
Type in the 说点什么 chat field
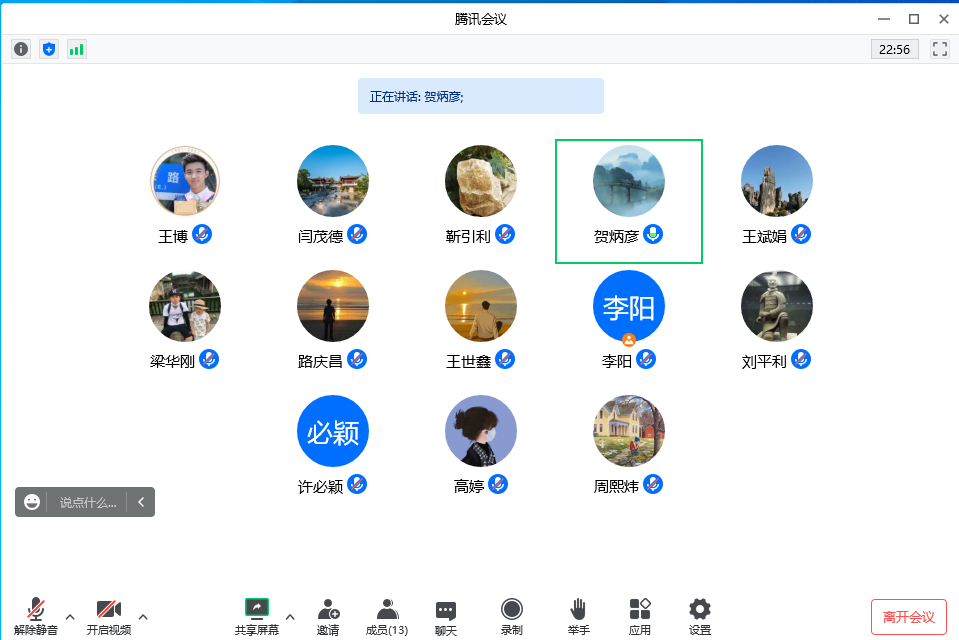[88, 502]
